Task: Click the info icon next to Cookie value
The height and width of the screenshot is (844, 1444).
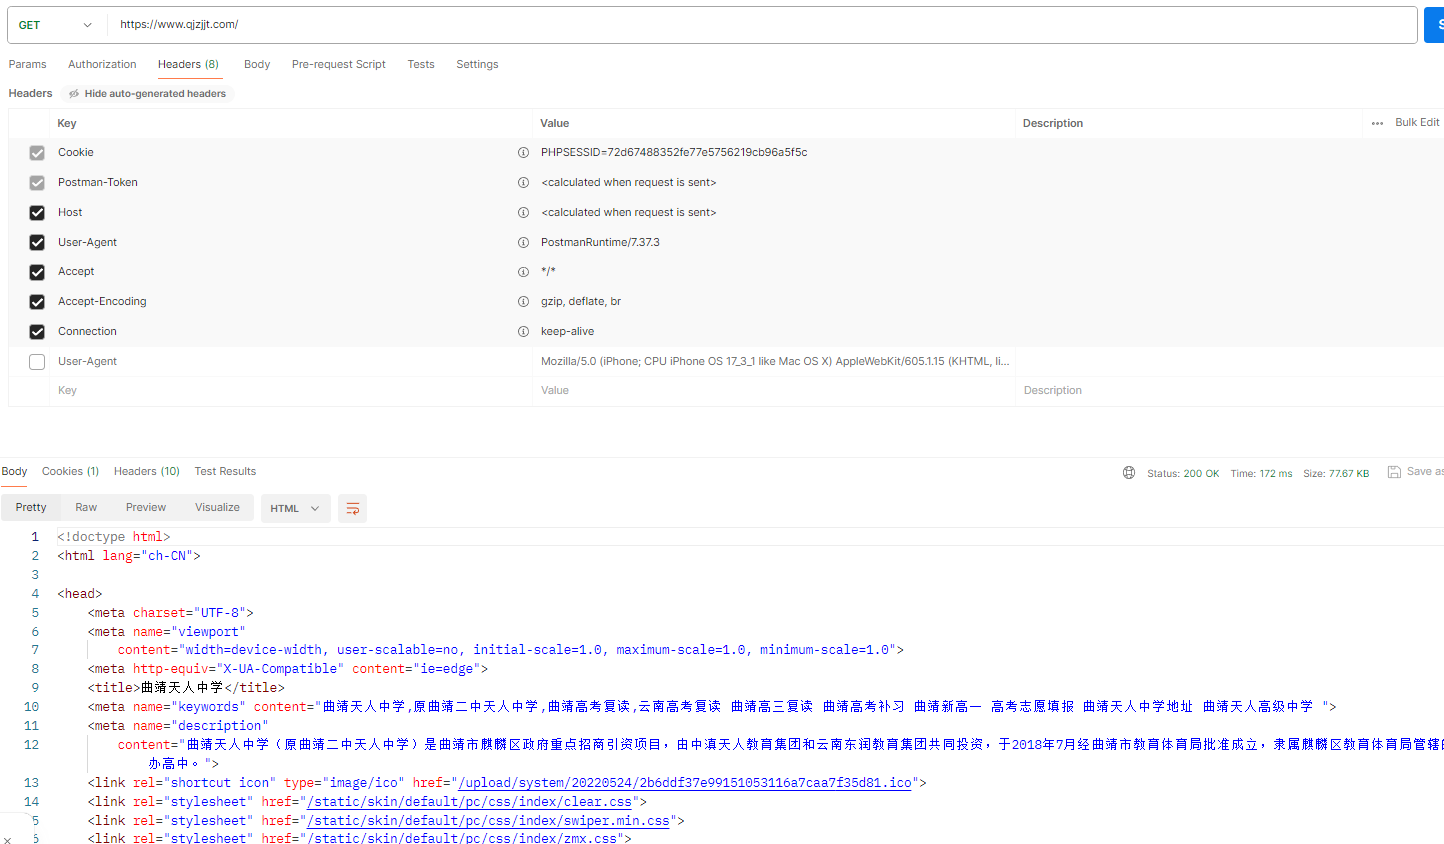Action: click(523, 153)
